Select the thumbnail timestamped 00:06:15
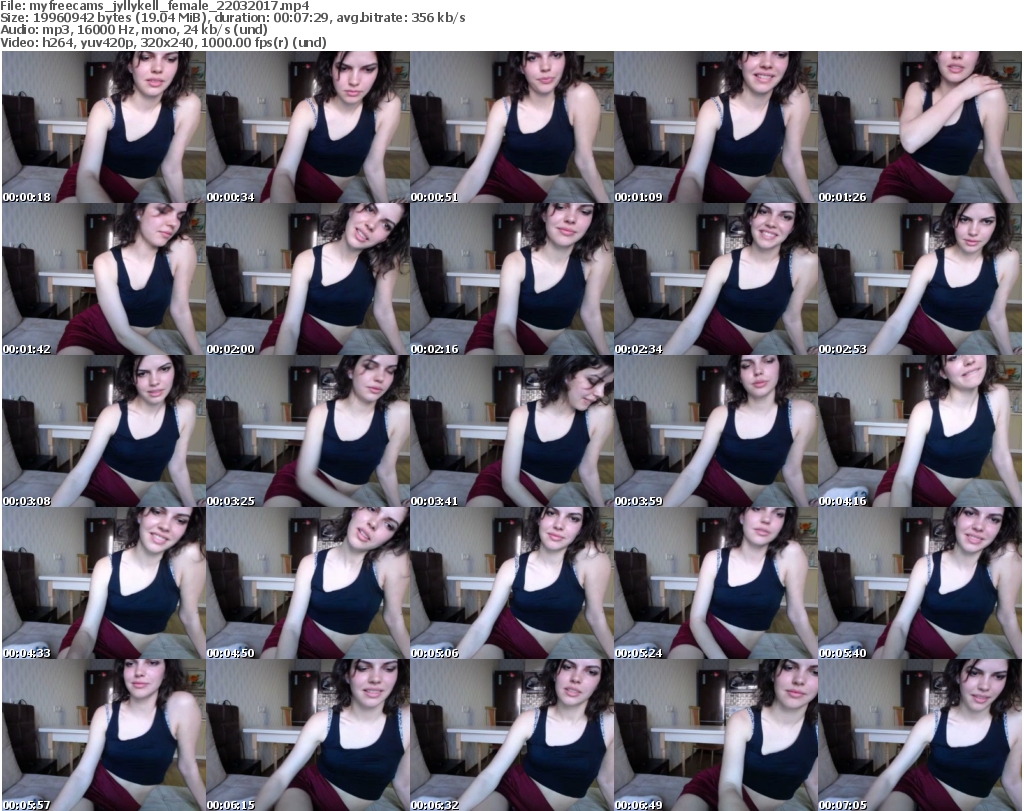This screenshot has height=811, width=1024. 308,735
